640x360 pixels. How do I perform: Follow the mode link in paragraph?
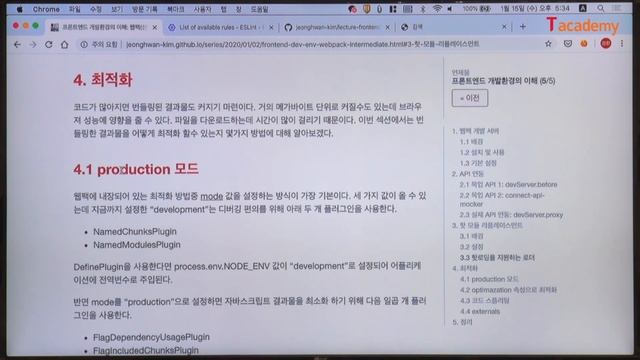pyautogui.click(x=211, y=196)
